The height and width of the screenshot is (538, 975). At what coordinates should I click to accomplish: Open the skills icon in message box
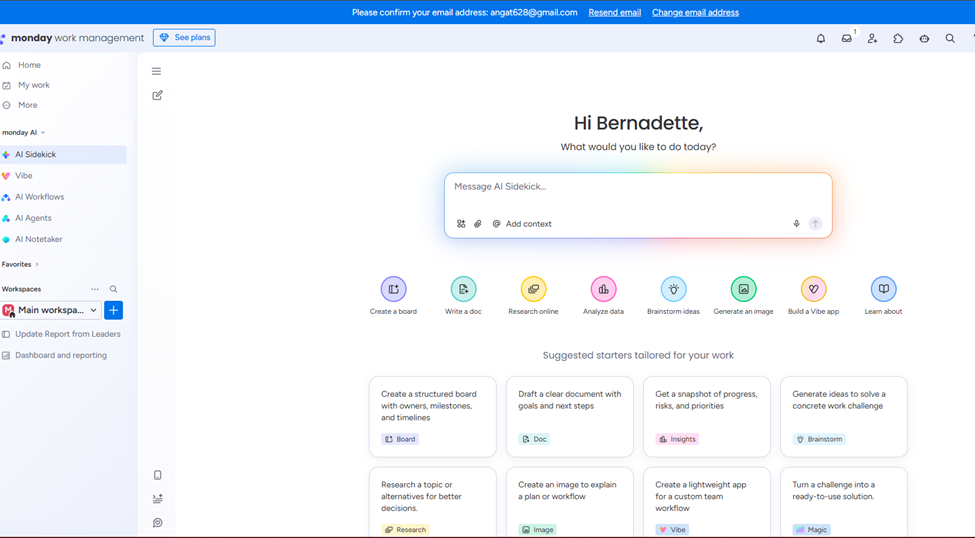point(461,224)
